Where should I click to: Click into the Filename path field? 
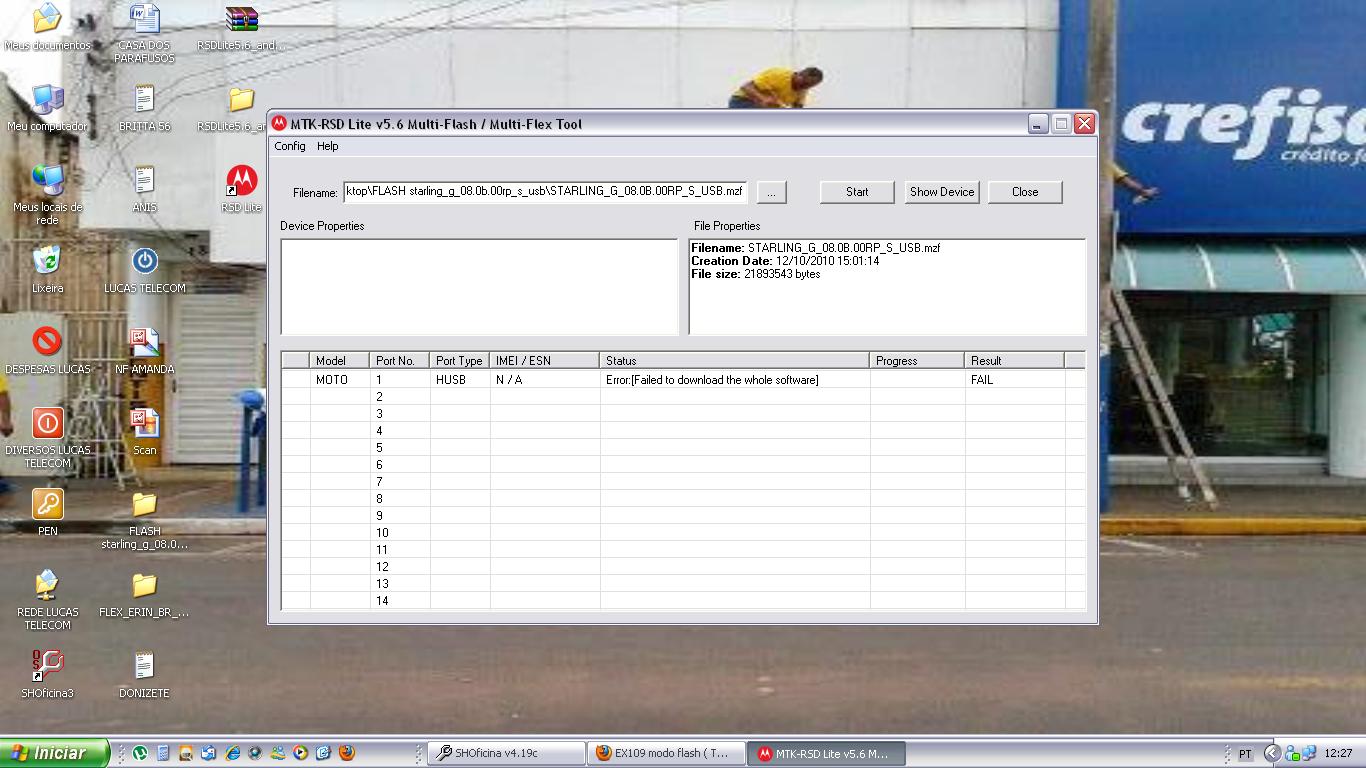pos(545,192)
